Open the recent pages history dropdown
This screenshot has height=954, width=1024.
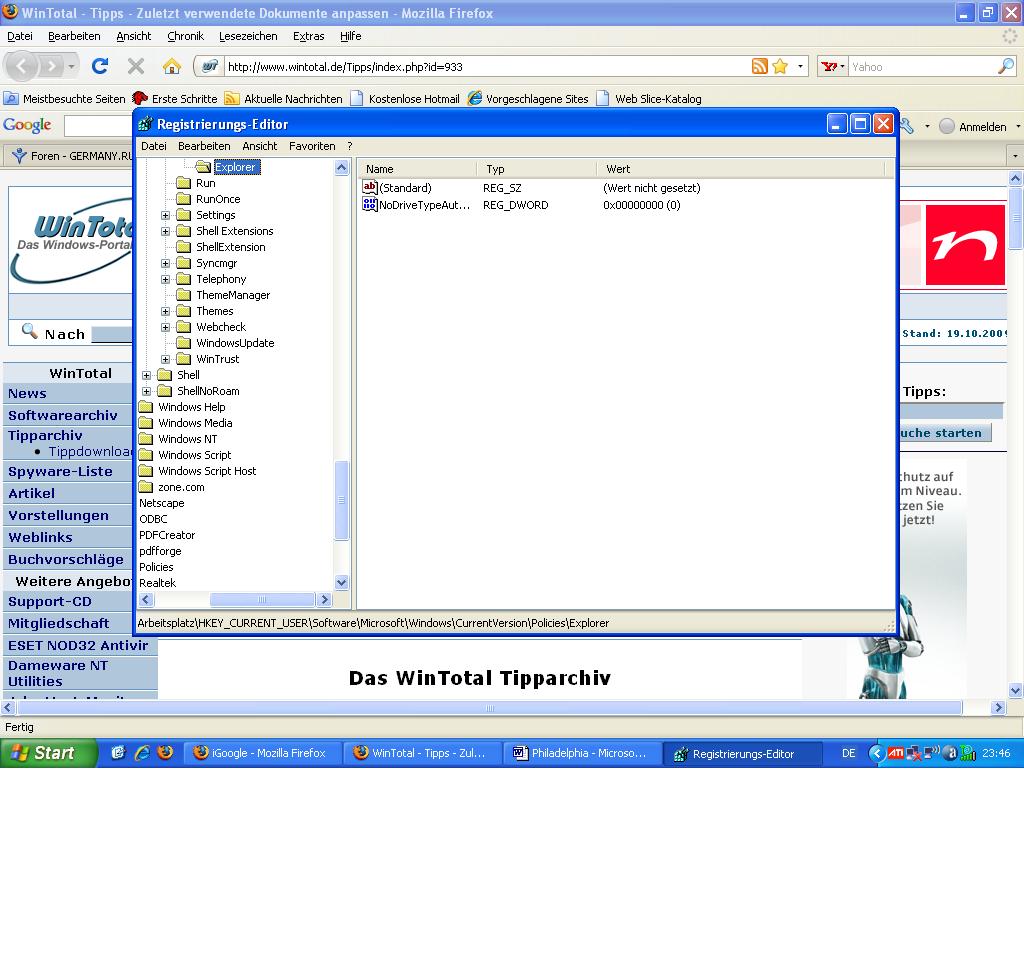[71, 66]
